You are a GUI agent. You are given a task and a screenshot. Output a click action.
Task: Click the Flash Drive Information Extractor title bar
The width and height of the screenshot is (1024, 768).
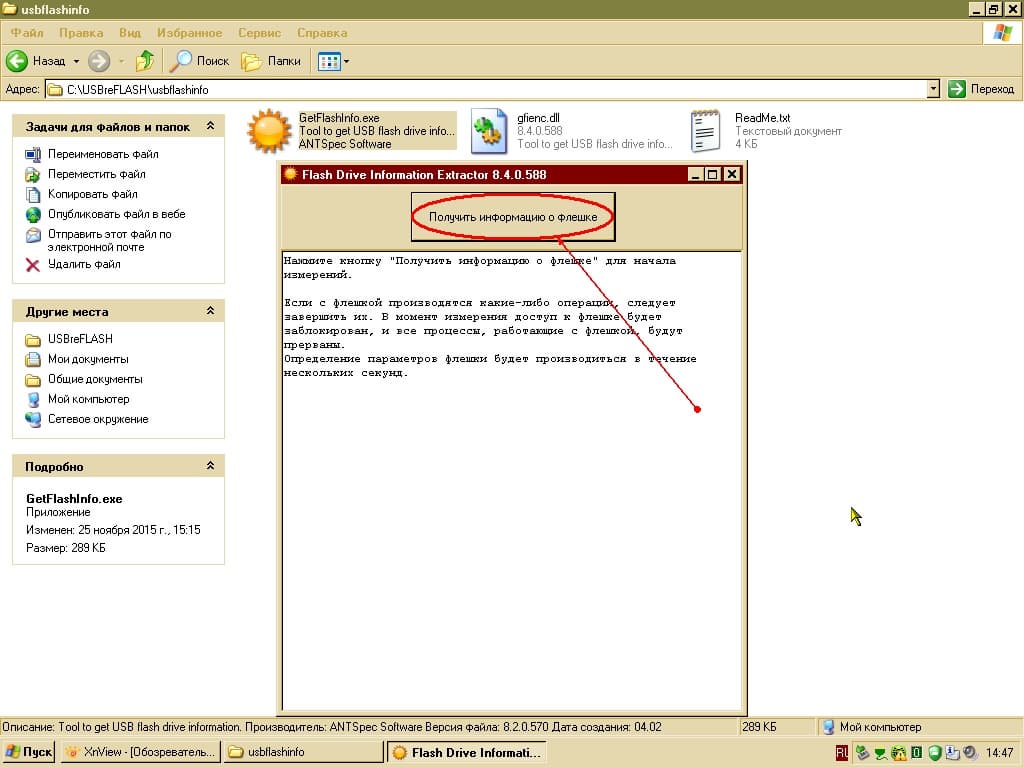(x=483, y=174)
